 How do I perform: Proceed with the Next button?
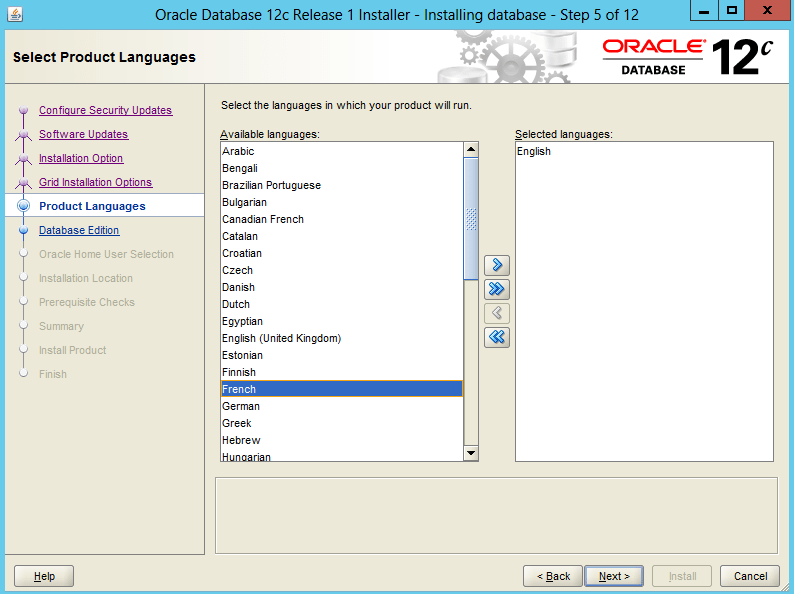point(614,576)
